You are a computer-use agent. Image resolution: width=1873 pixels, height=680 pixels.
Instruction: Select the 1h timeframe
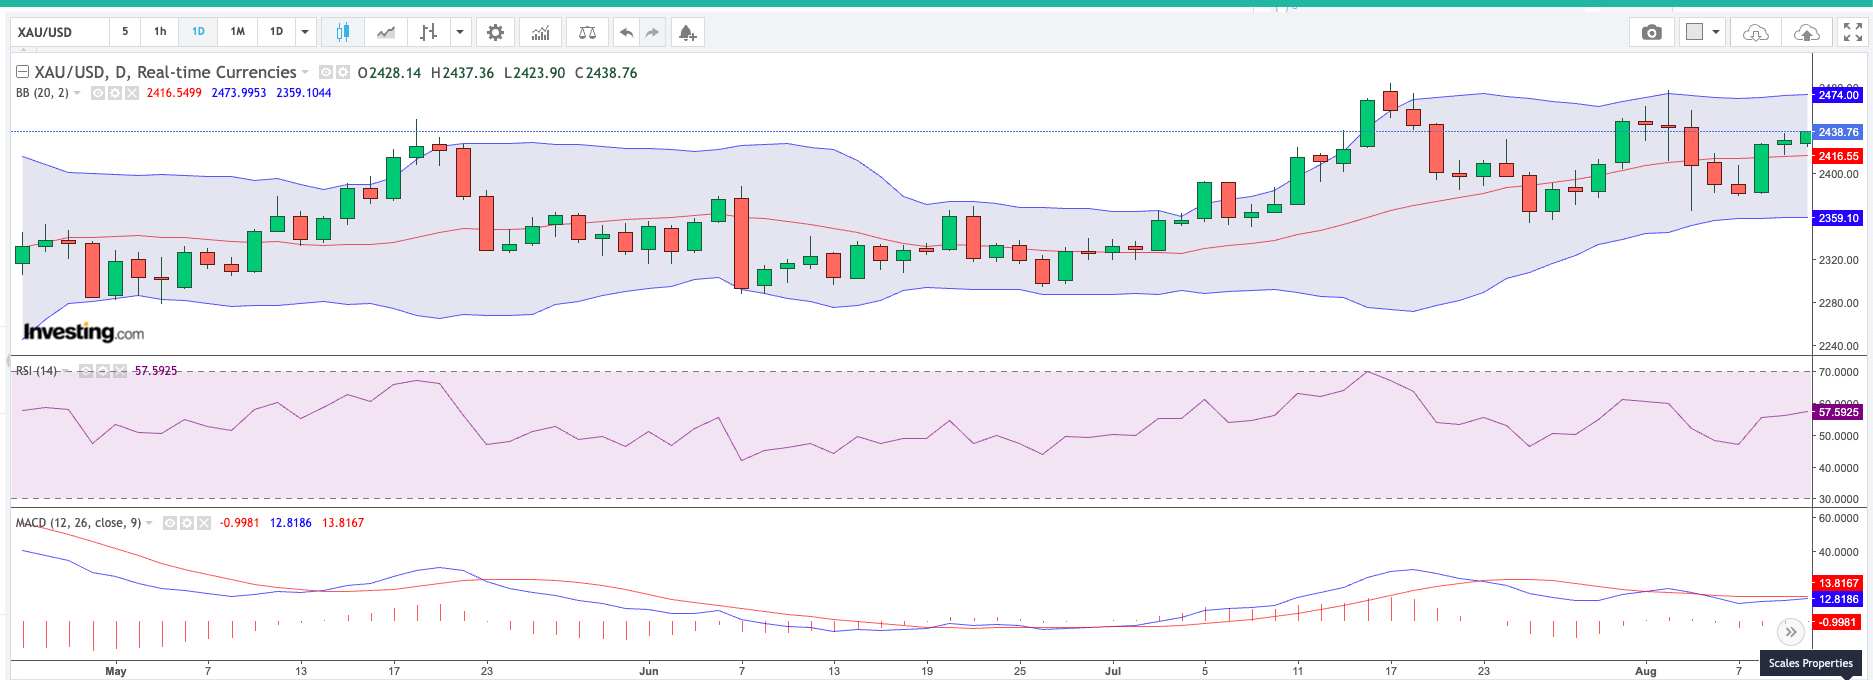coord(160,32)
